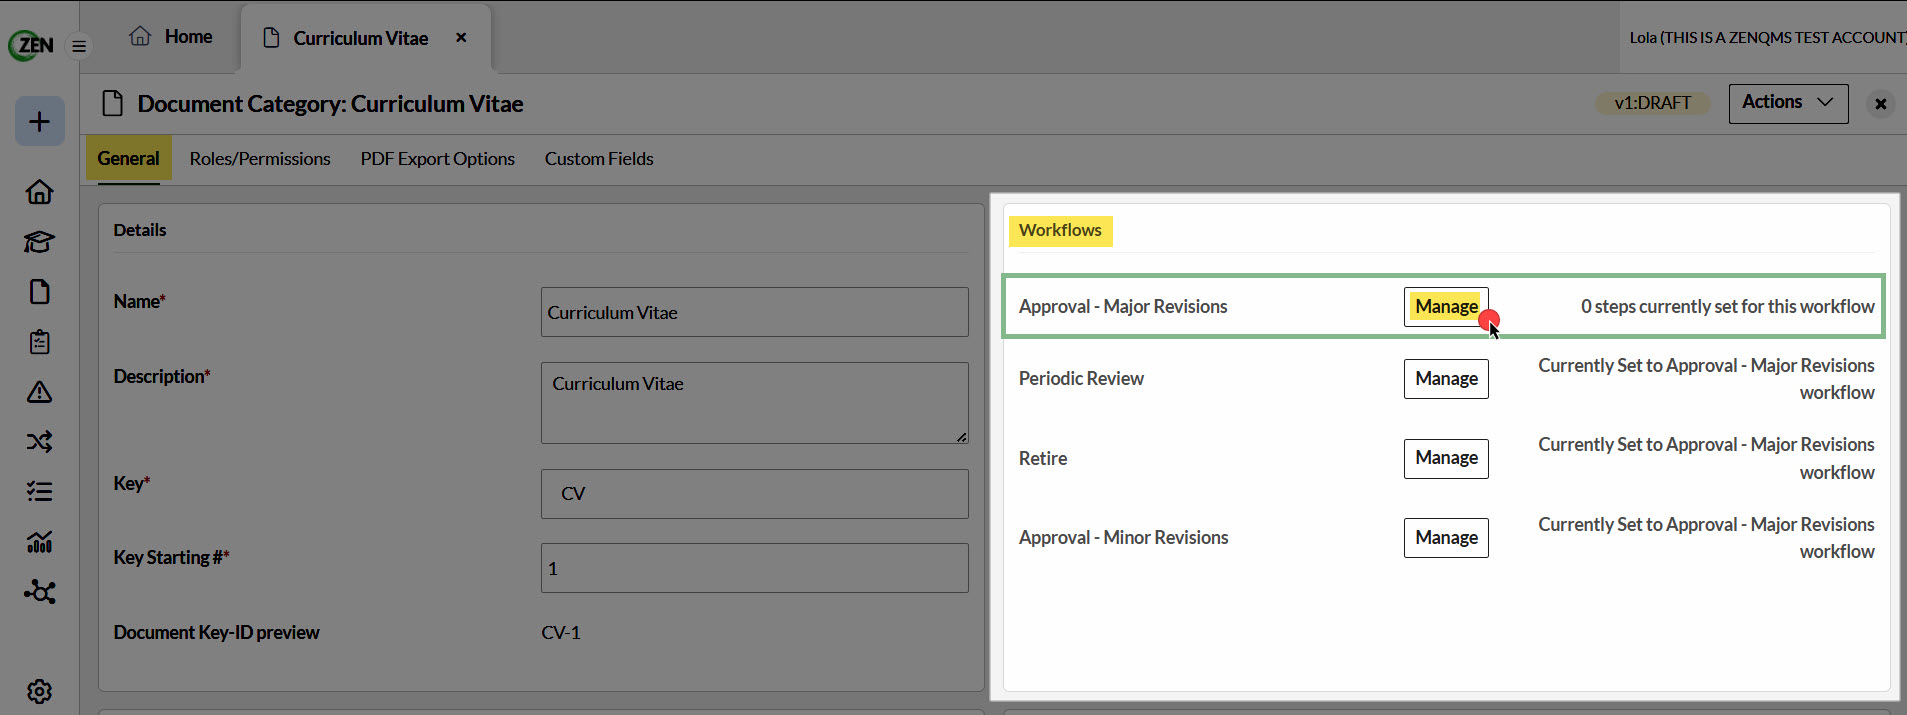Click Manage for Approval - Major Revisions

tap(1446, 306)
